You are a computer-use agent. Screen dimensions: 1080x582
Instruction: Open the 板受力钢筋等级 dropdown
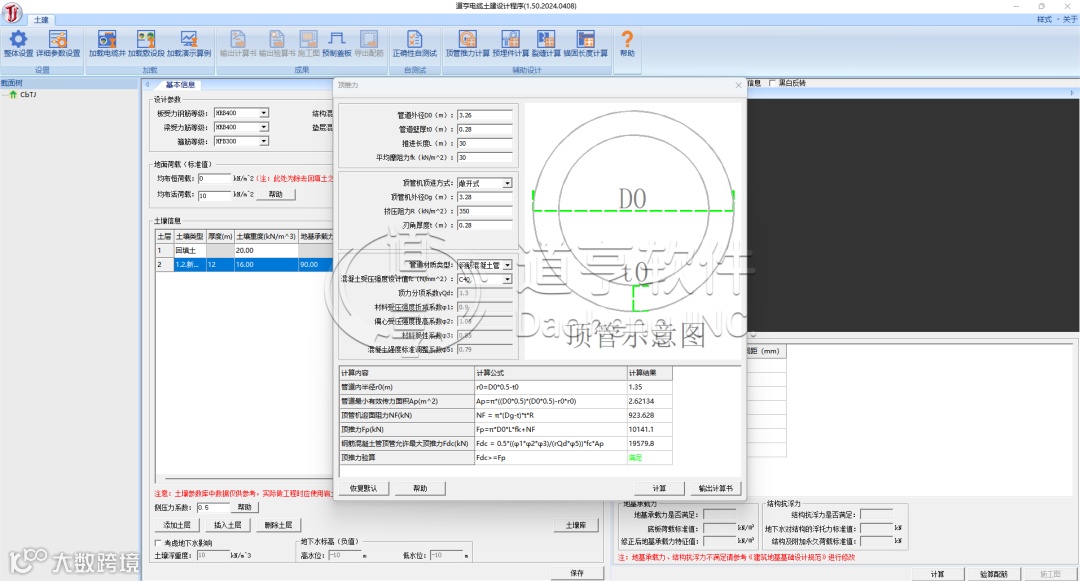pyautogui.click(x=264, y=114)
